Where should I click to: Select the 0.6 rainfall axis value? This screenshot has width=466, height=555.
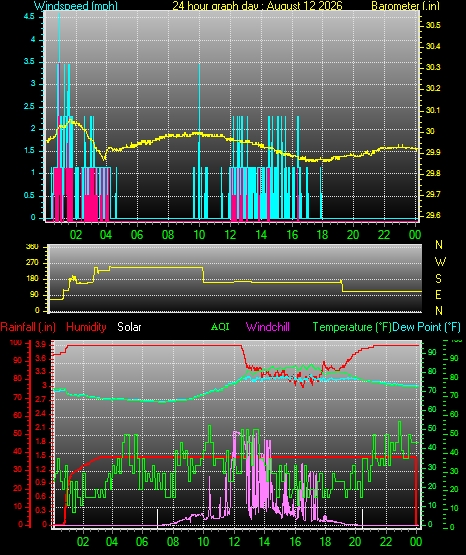pos(41,496)
